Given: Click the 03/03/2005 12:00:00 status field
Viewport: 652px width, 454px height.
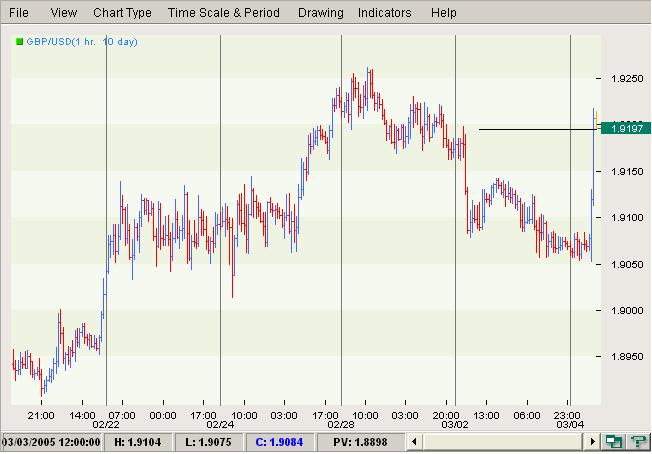Looking at the screenshot, I should [51, 442].
